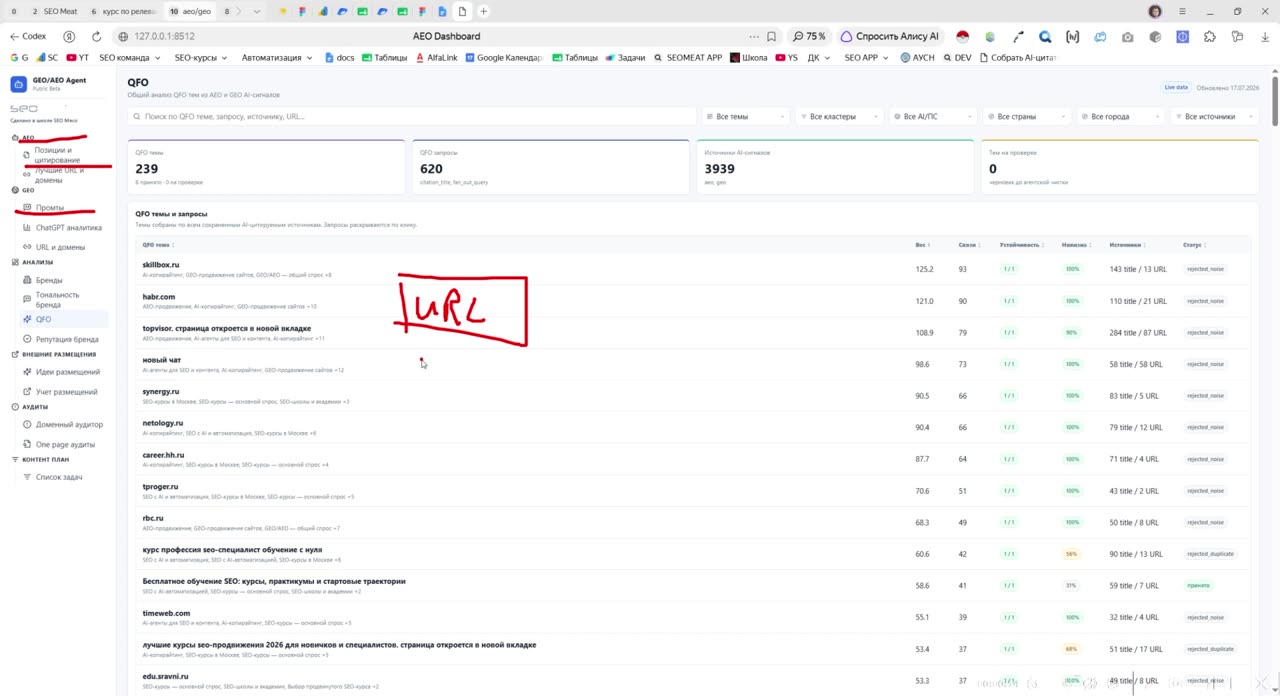This screenshot has width=1280, height=696.
Task: Reload the page with browser refresh icon
Action: (97, 36)
